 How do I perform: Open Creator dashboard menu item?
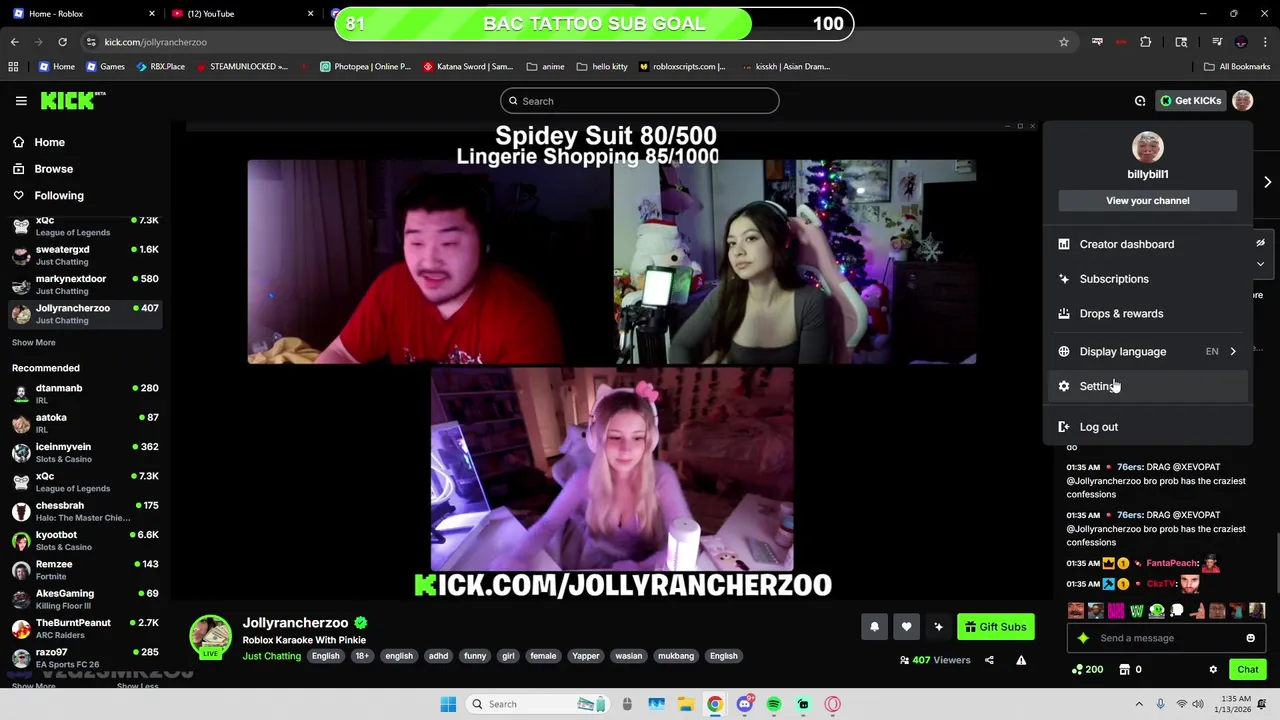(x=1148, y=244)
